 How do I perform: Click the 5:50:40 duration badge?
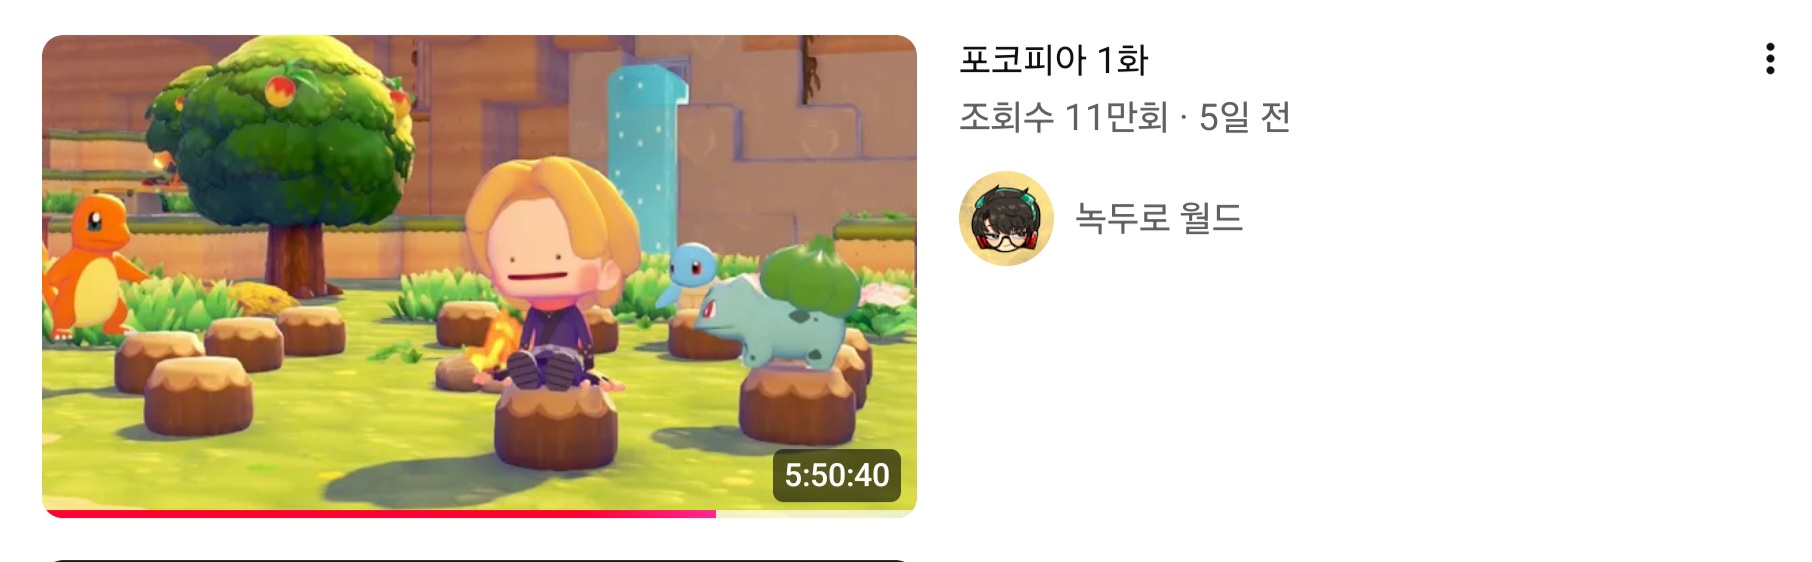pyautogui.click(x=837, y=475)
